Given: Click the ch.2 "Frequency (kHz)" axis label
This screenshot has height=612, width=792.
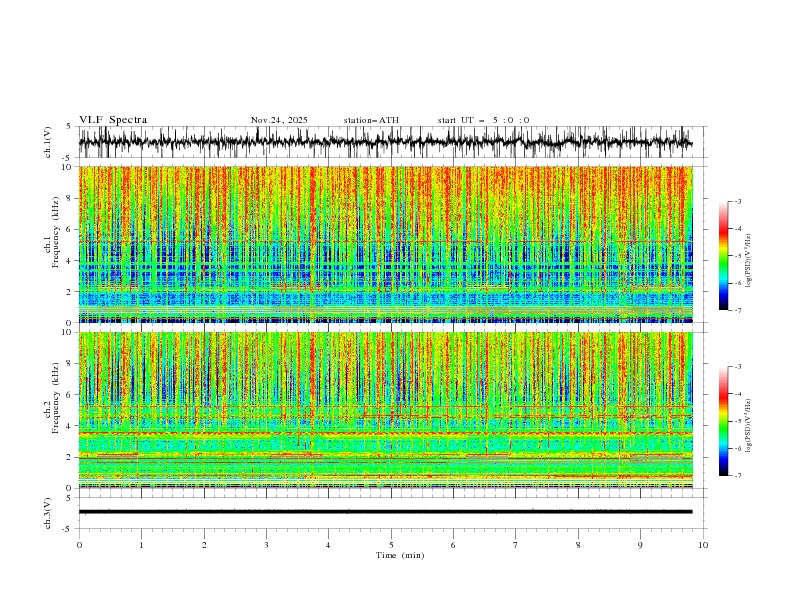Looking at the screenshot, I should click(56, 397).
